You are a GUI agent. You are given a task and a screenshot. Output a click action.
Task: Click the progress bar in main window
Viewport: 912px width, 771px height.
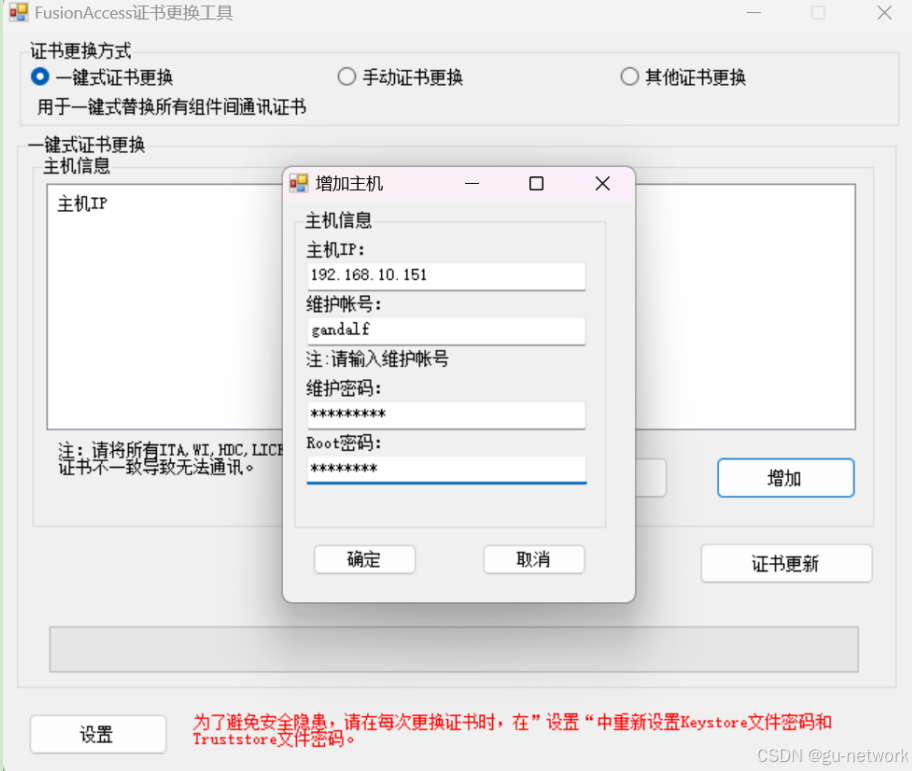point(454,649)
